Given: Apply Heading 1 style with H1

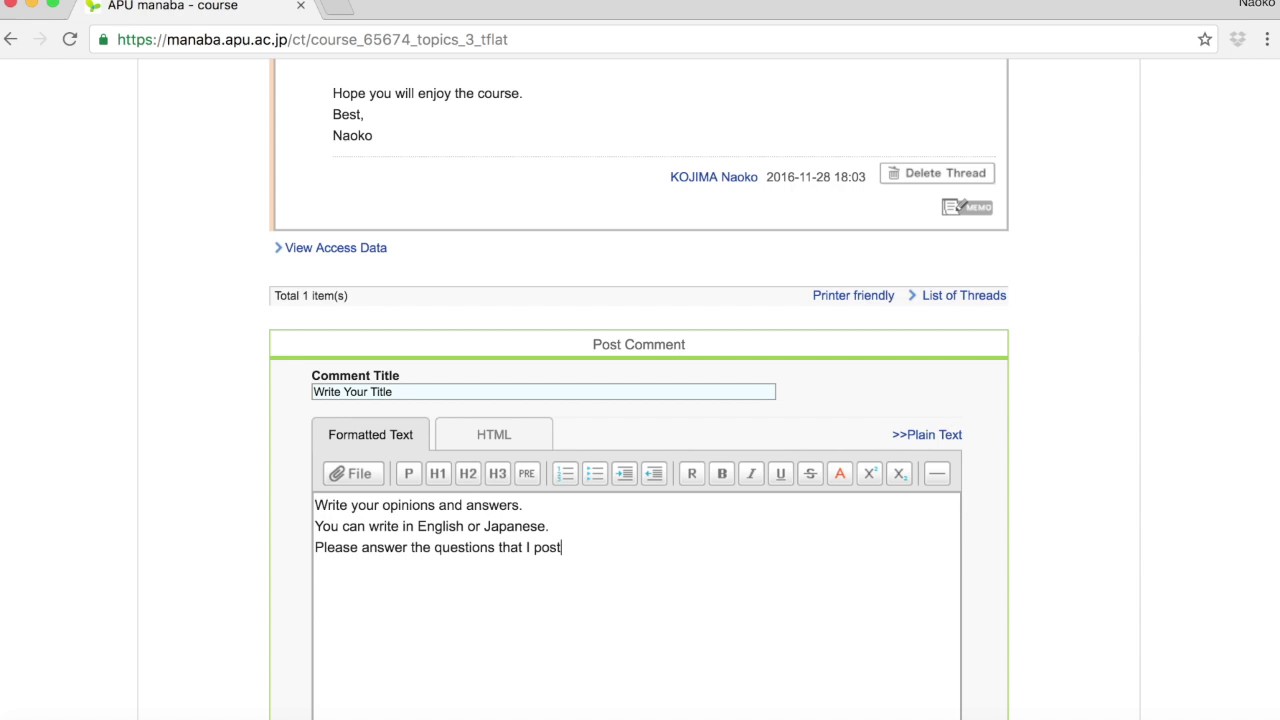Looking at the screenshot, I should click(437, 474).
